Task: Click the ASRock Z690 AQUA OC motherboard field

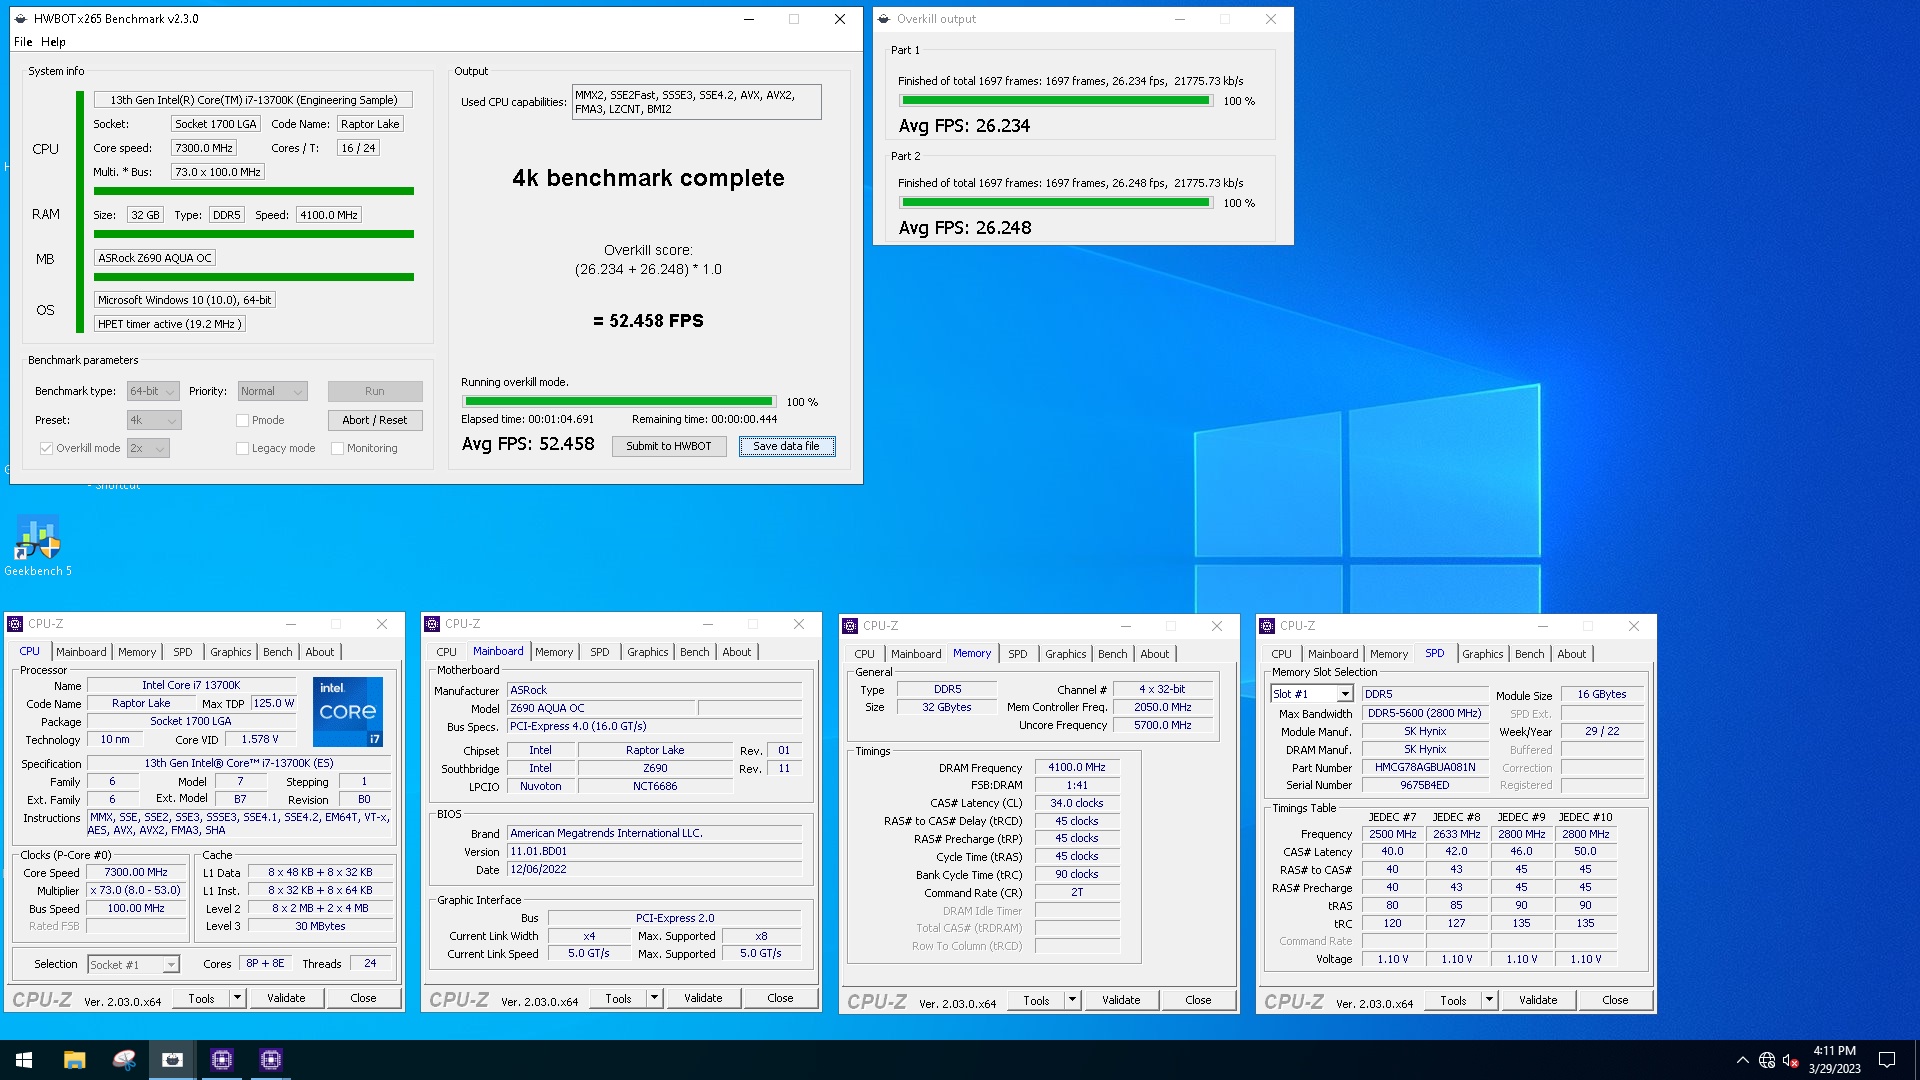Action: pyautogui.click(x=155, y=258)
